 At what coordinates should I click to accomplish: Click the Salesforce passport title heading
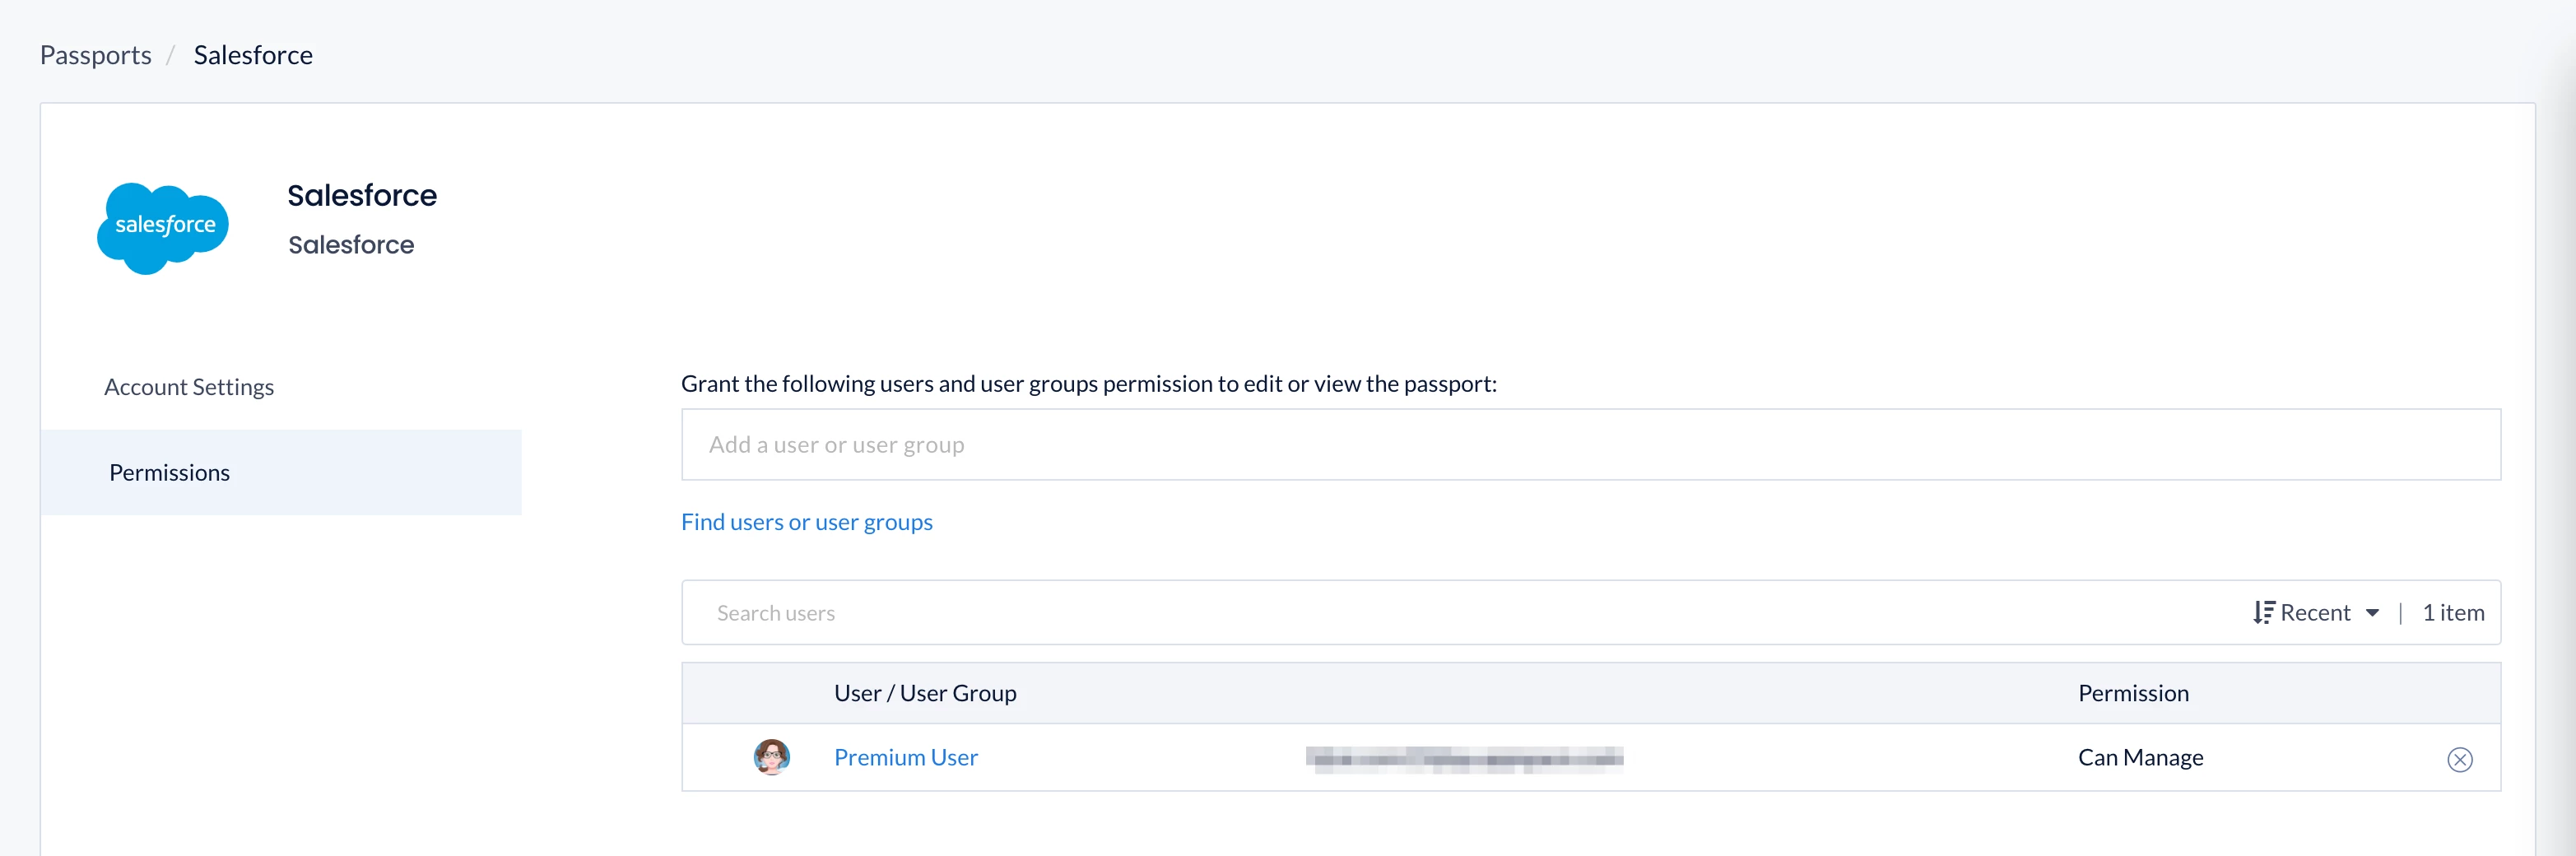pos(362,195)
